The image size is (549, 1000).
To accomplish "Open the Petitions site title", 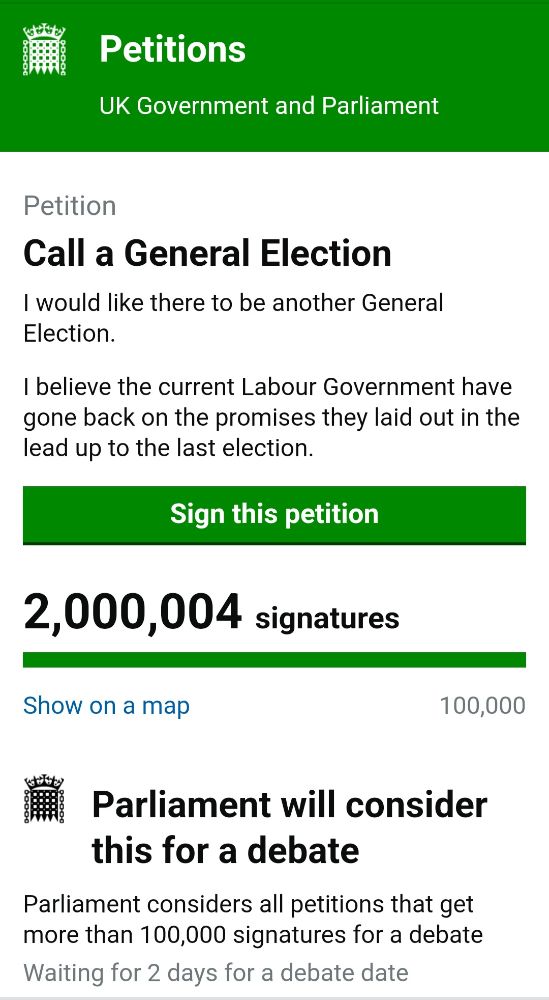I will tap(172, 49).
